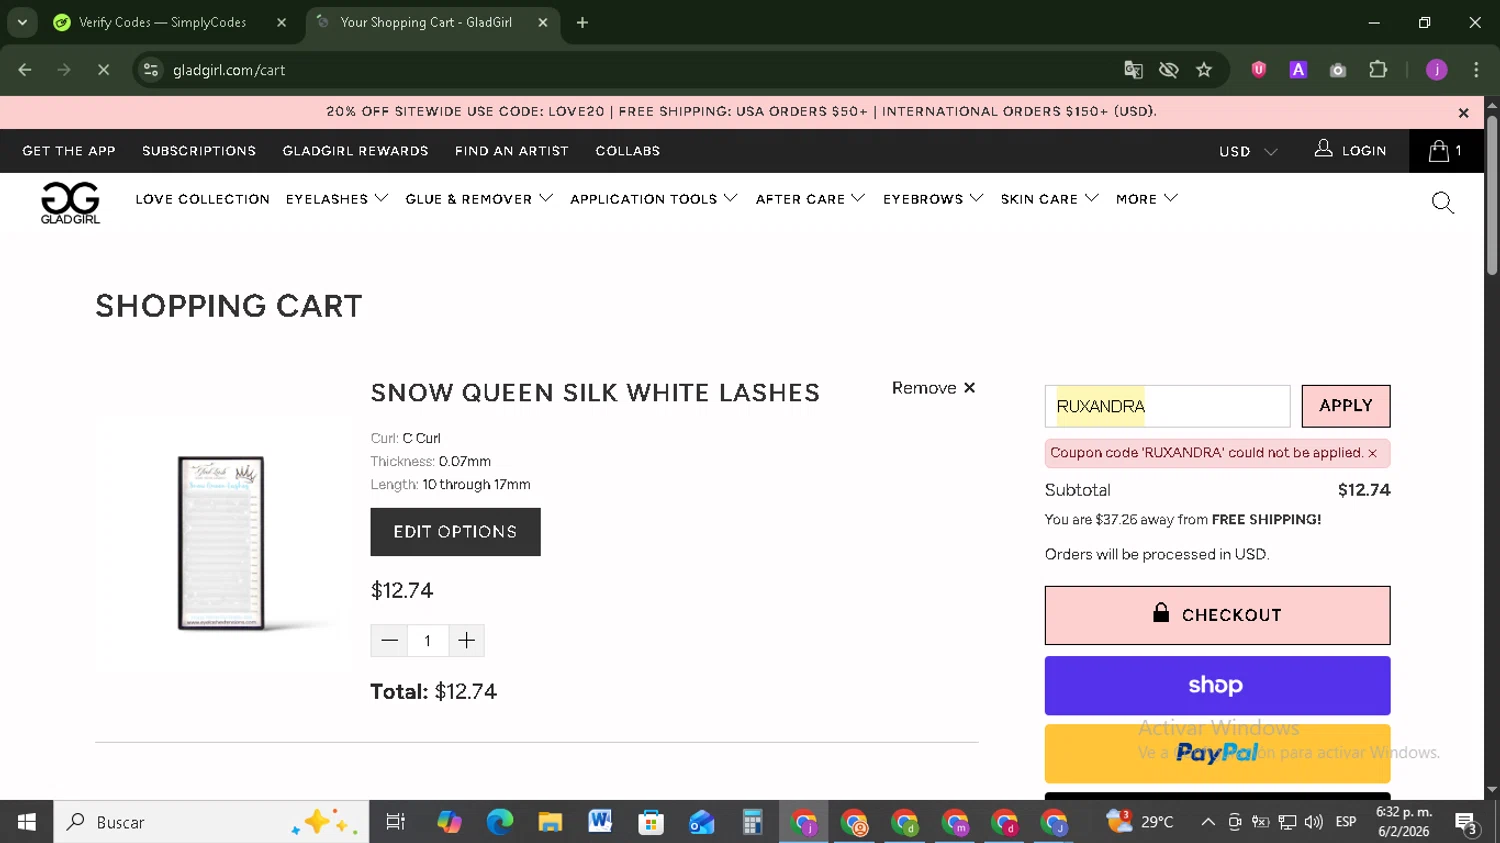Open the SUBSCRIPTIONS link
The image size is (1500, 843).
[x=199, y=151]
